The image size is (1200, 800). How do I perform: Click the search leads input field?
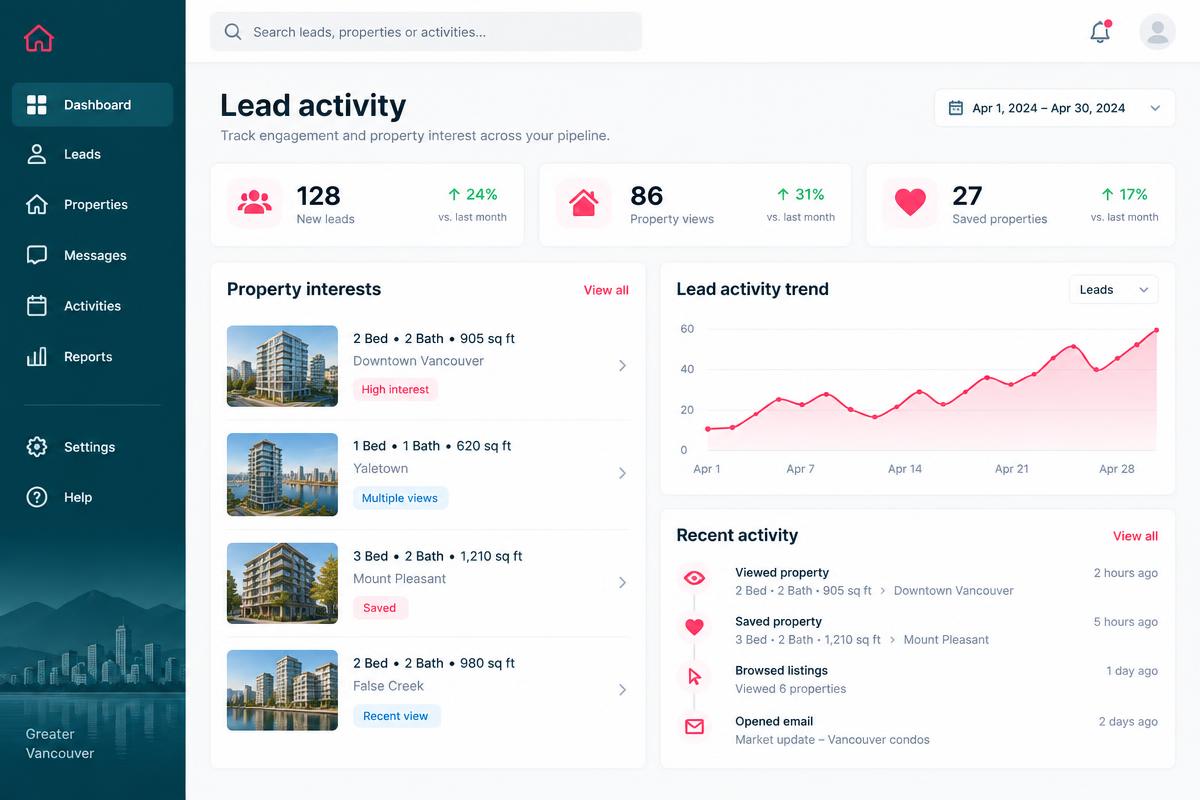(x=426, y=32)
